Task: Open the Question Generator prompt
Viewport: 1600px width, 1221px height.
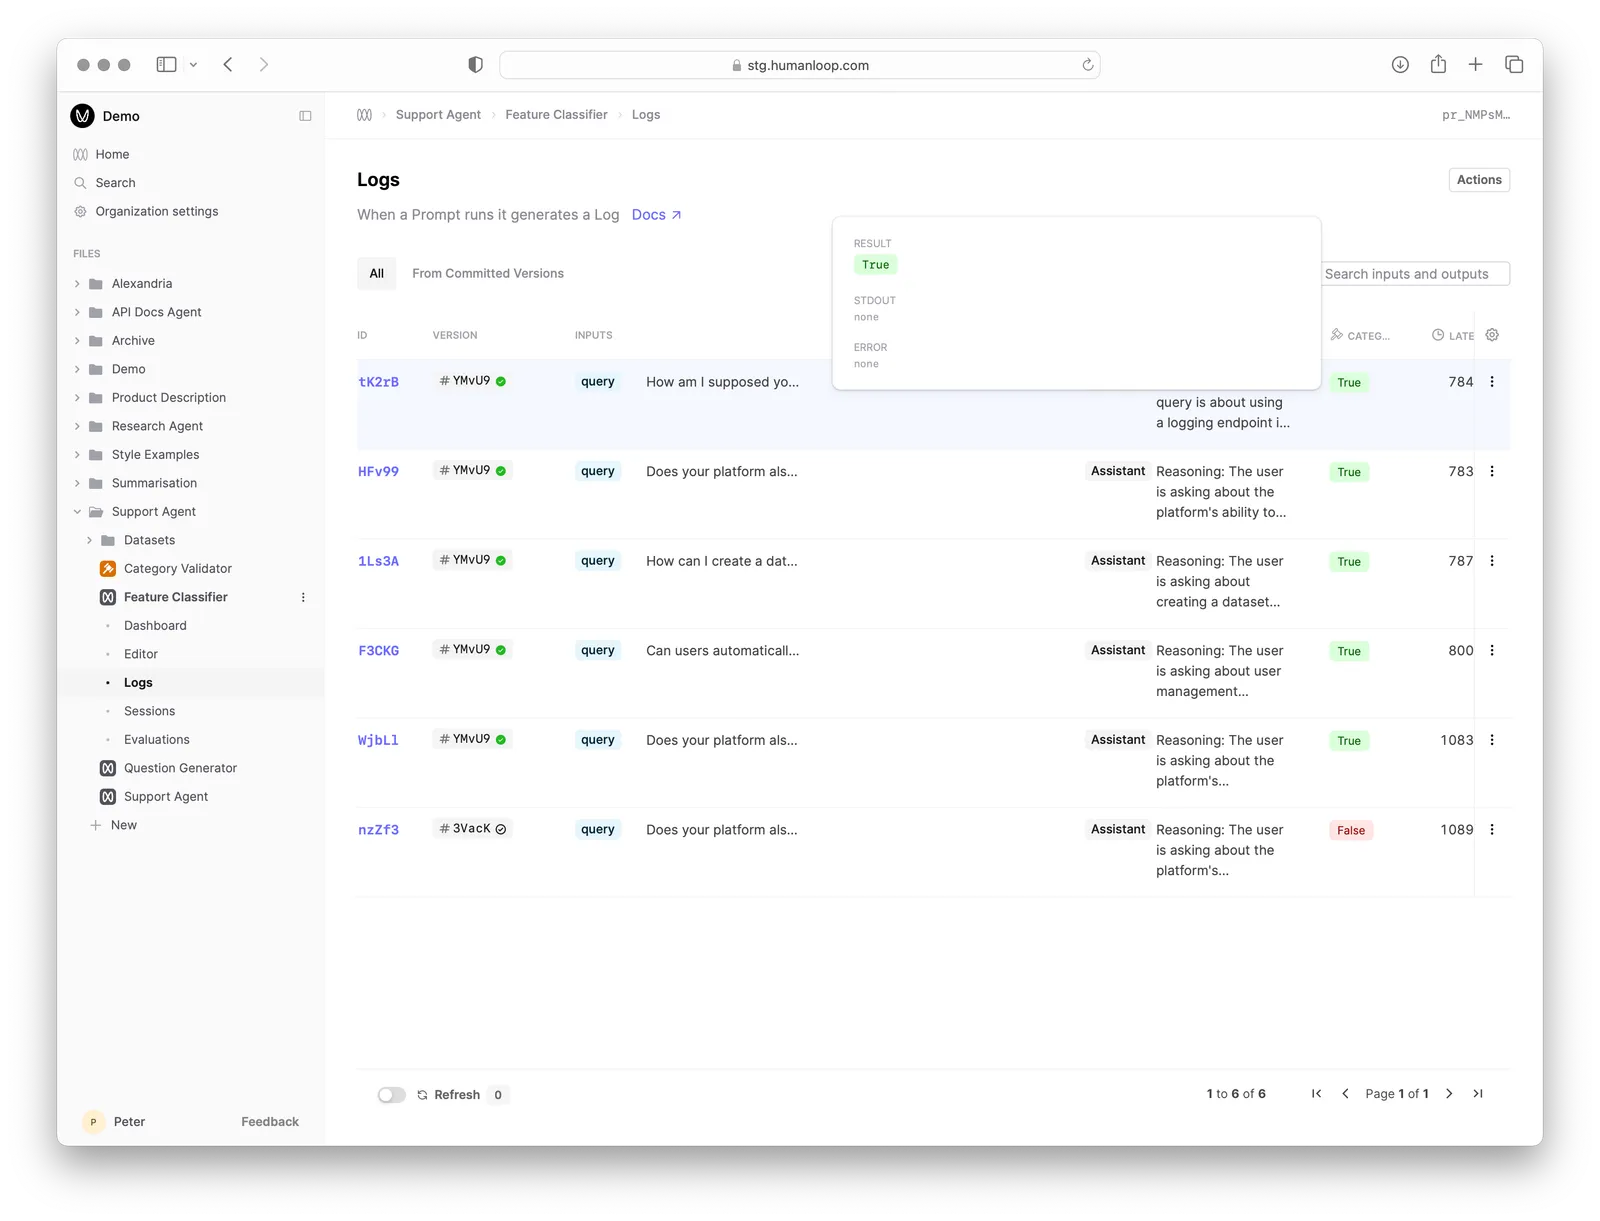Action: pos(180,769)
